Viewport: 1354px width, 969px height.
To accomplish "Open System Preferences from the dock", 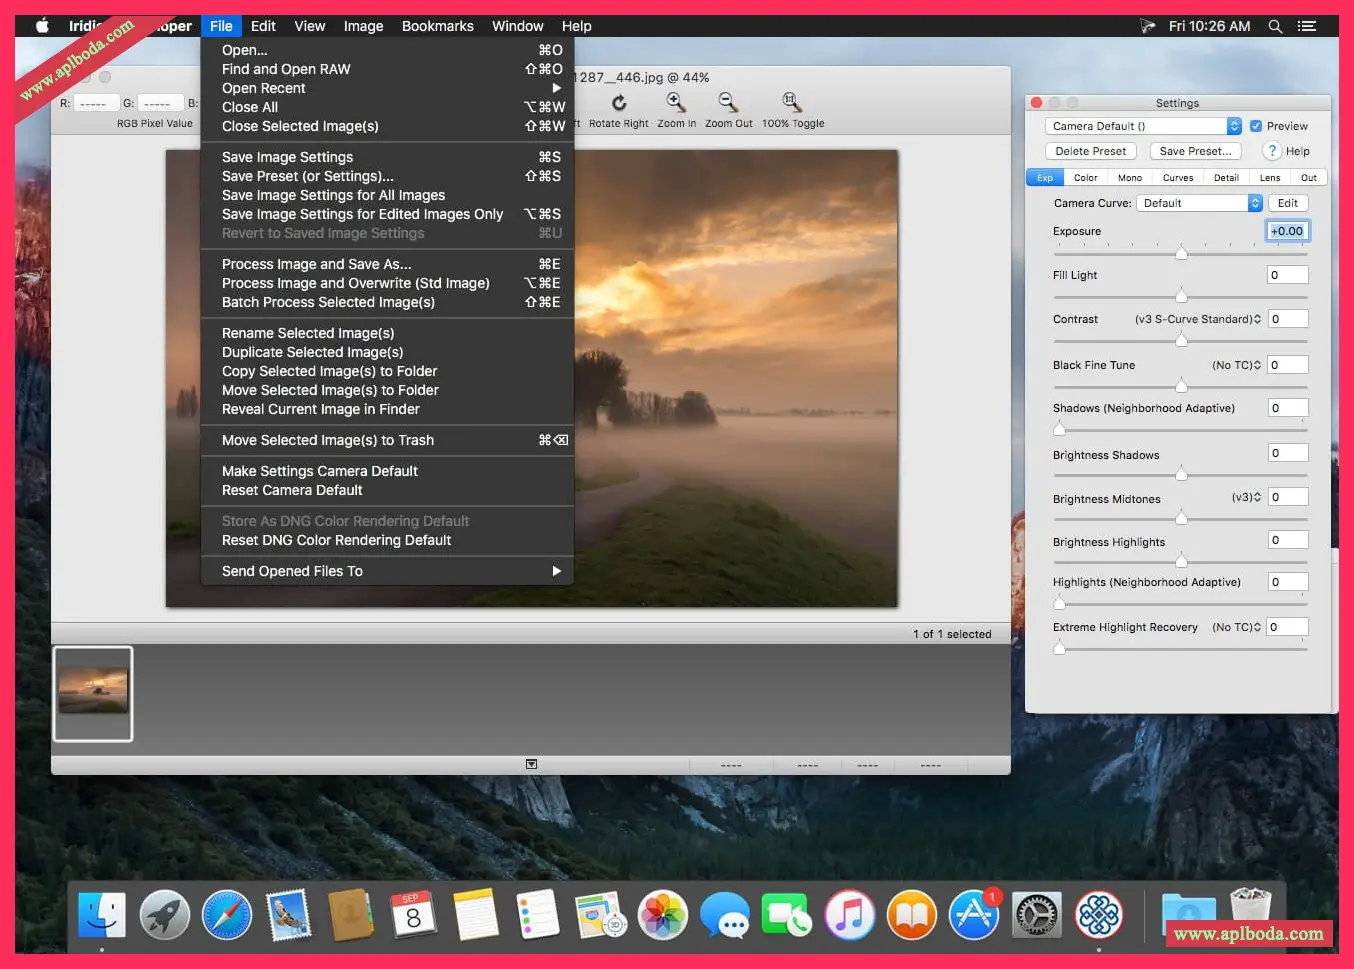I will point(1036,915).
